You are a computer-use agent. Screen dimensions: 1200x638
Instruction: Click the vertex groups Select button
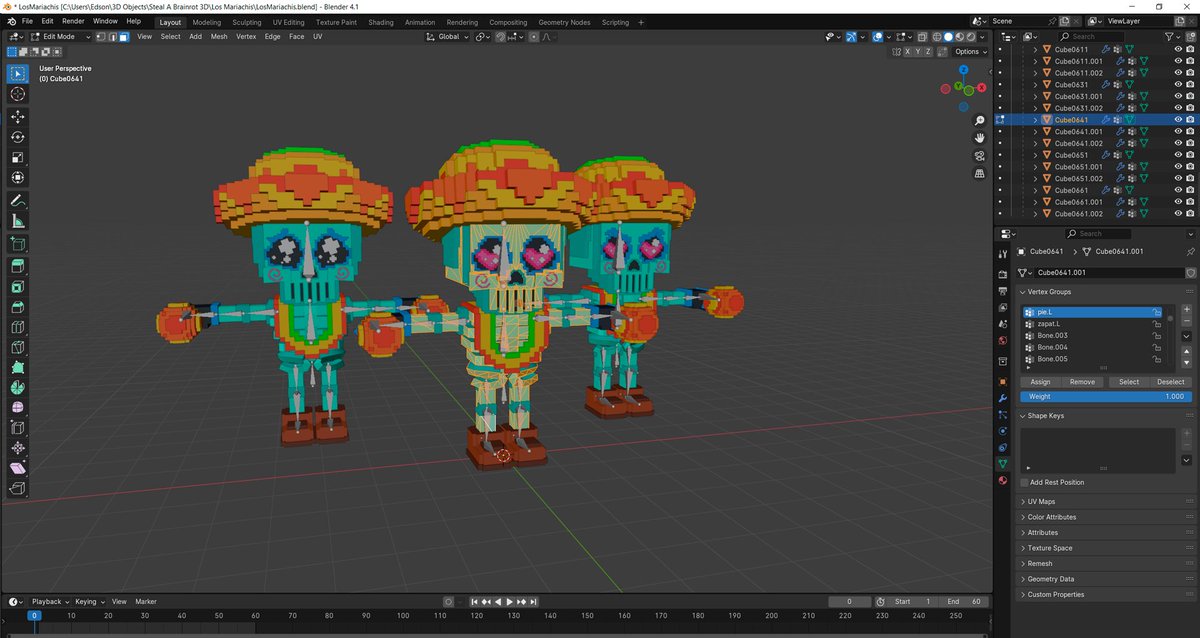tap(1128, 382)
